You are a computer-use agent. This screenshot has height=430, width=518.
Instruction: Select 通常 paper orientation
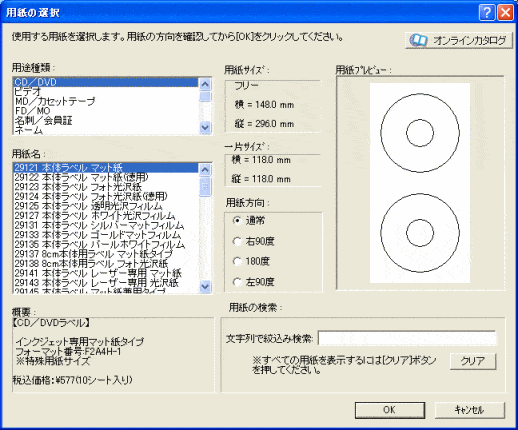point(249,220)
